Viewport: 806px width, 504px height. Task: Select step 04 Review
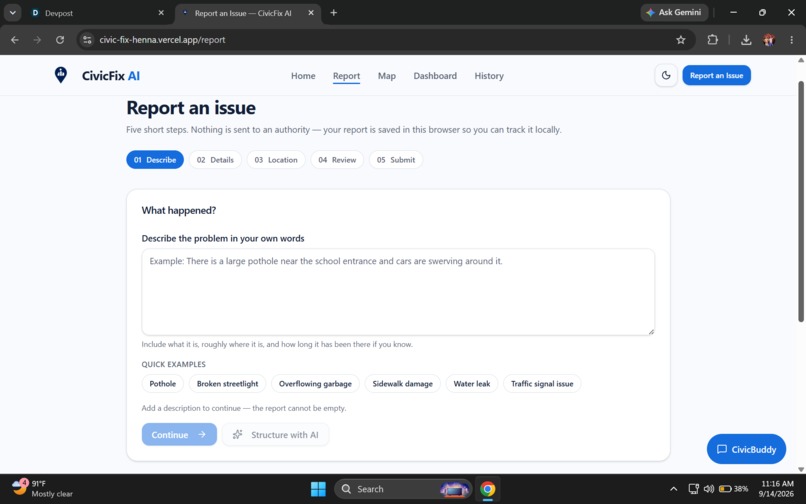337,160
